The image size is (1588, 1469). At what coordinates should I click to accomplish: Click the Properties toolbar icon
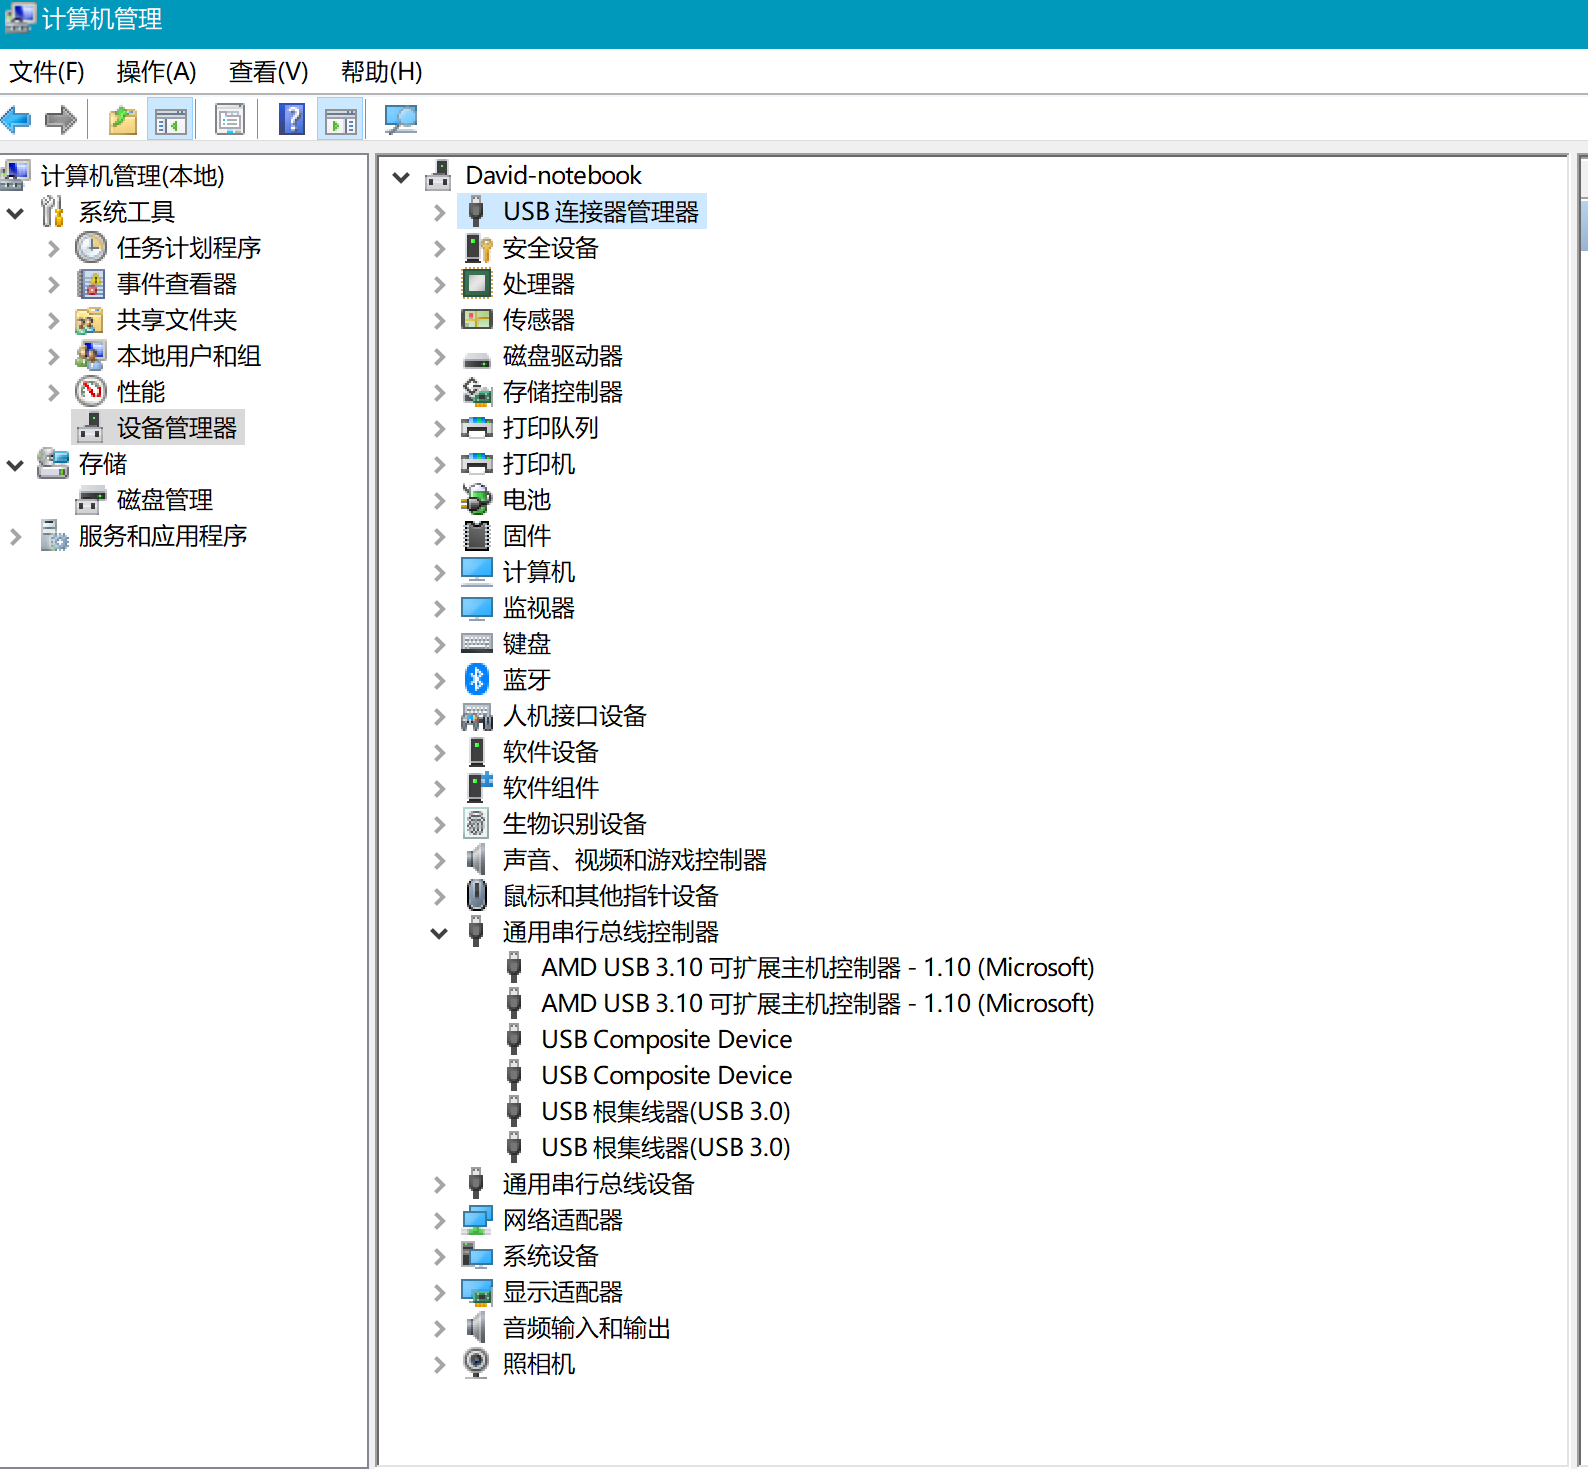tap(230, 121)
